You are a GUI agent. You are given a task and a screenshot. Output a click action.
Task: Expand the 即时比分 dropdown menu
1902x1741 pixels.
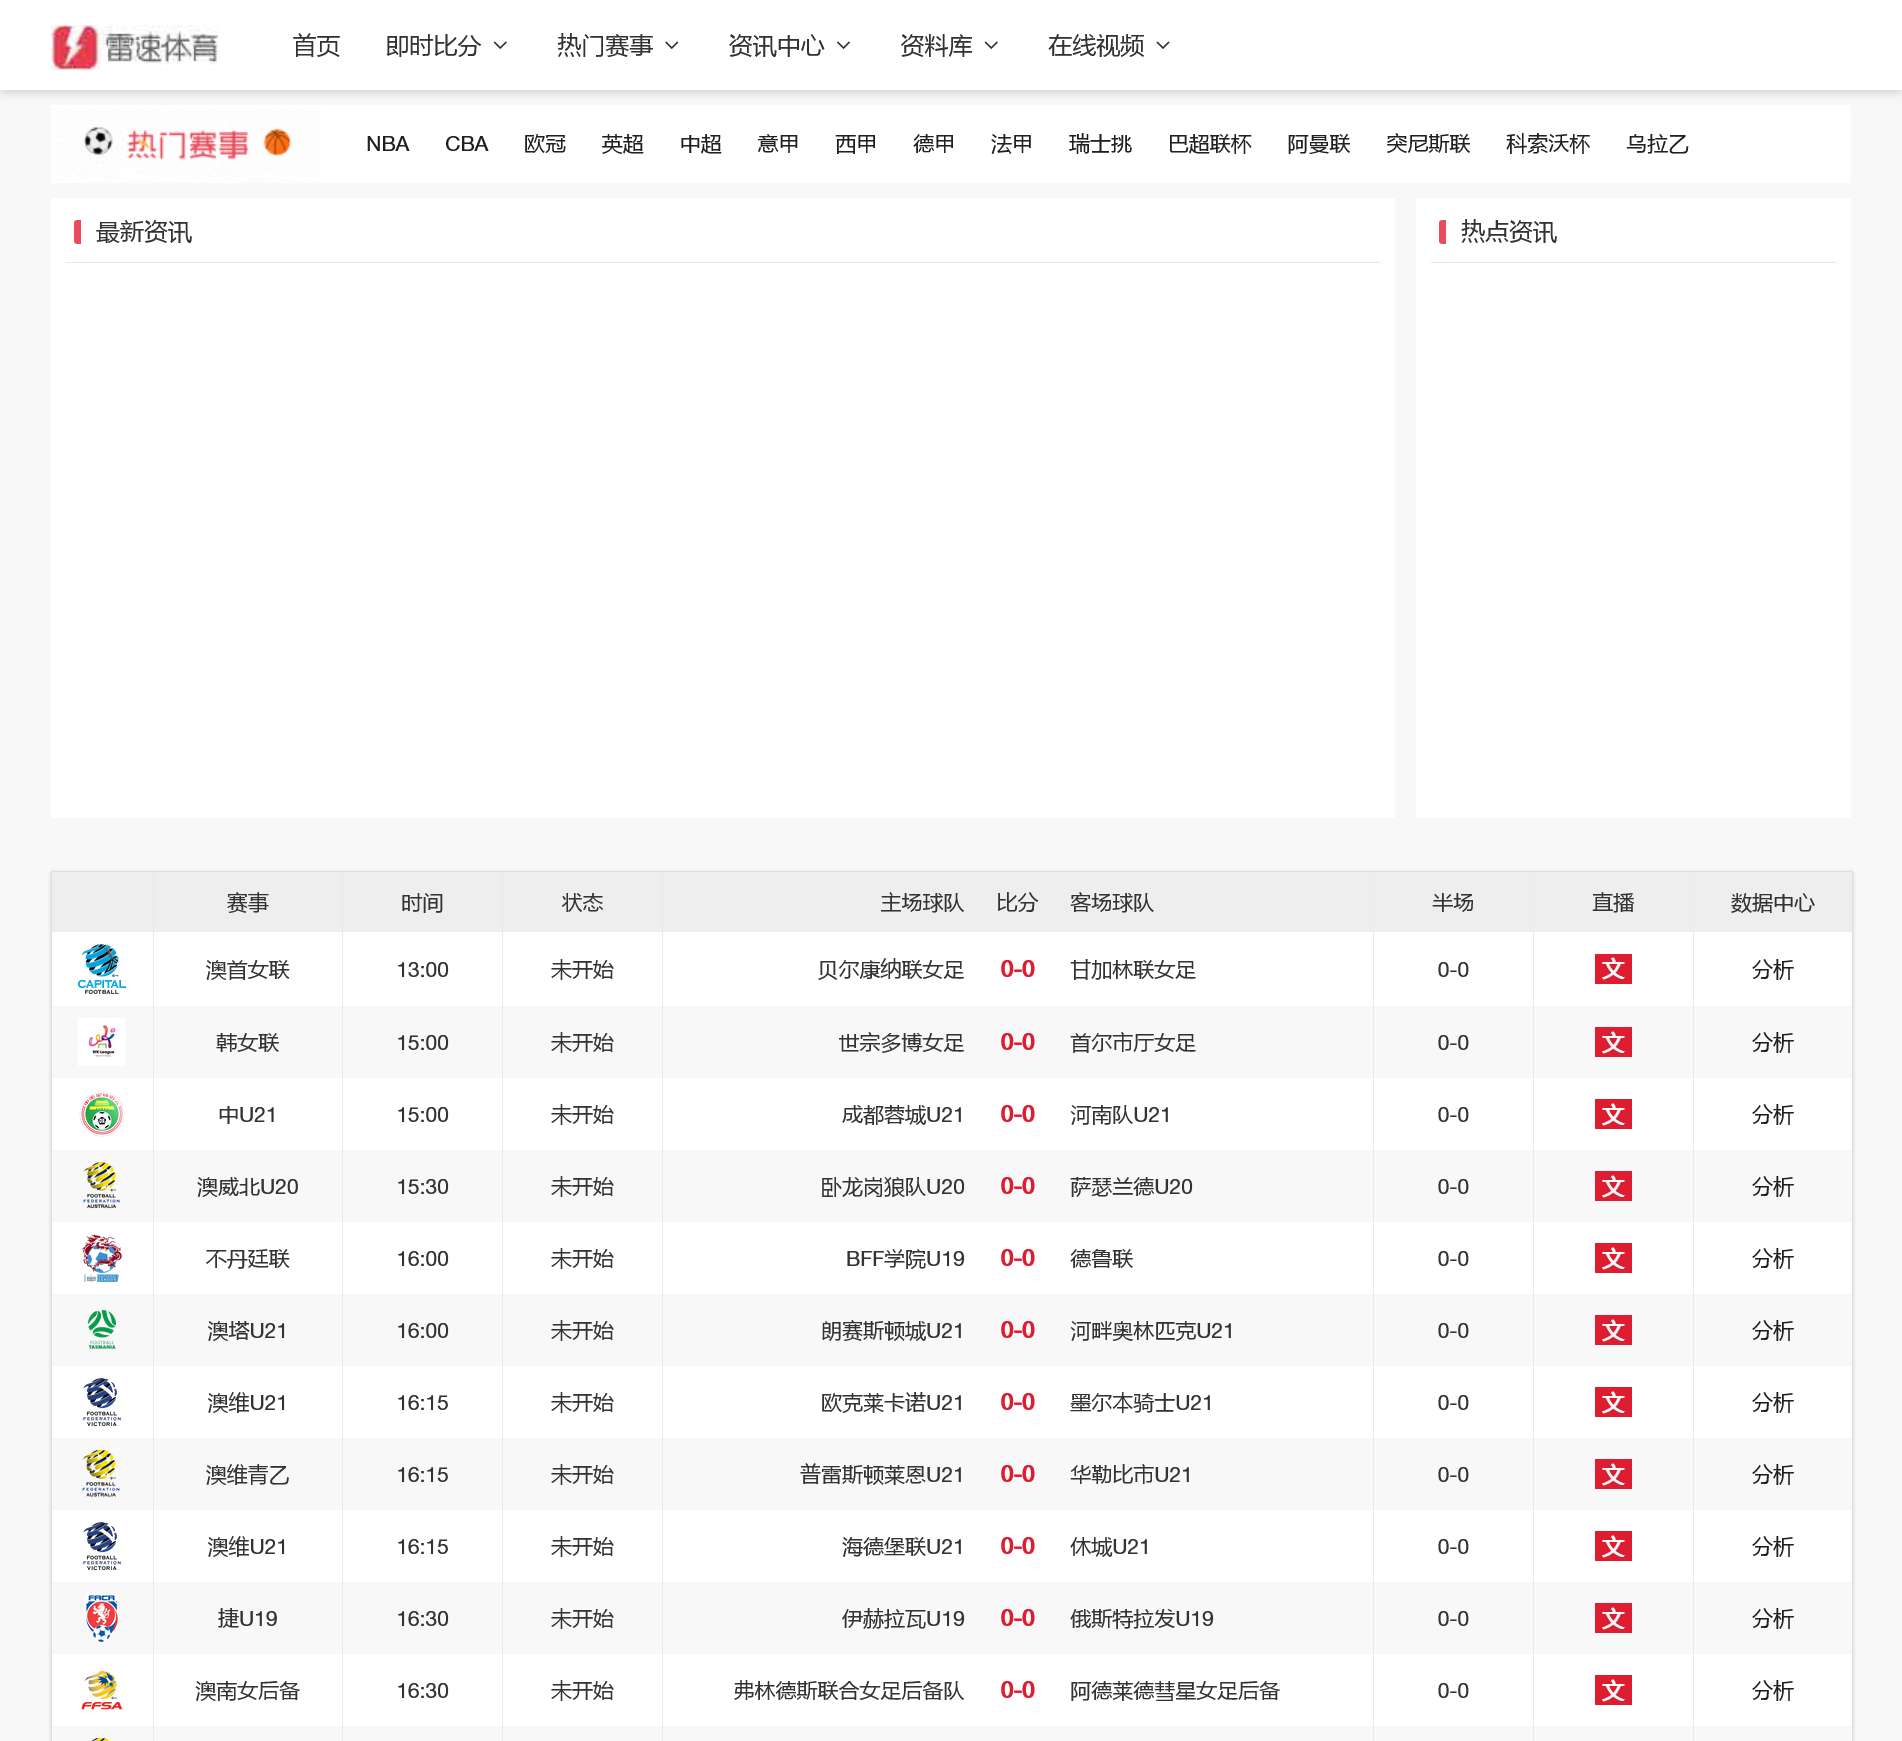pyautogui.click(x=446, y=46)
